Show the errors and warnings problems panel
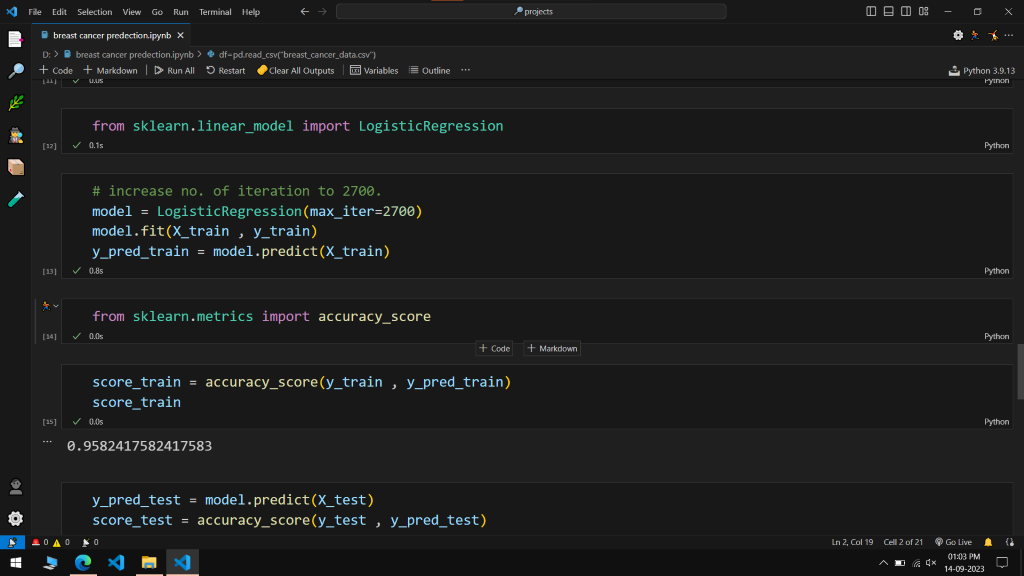 [51, 542]
